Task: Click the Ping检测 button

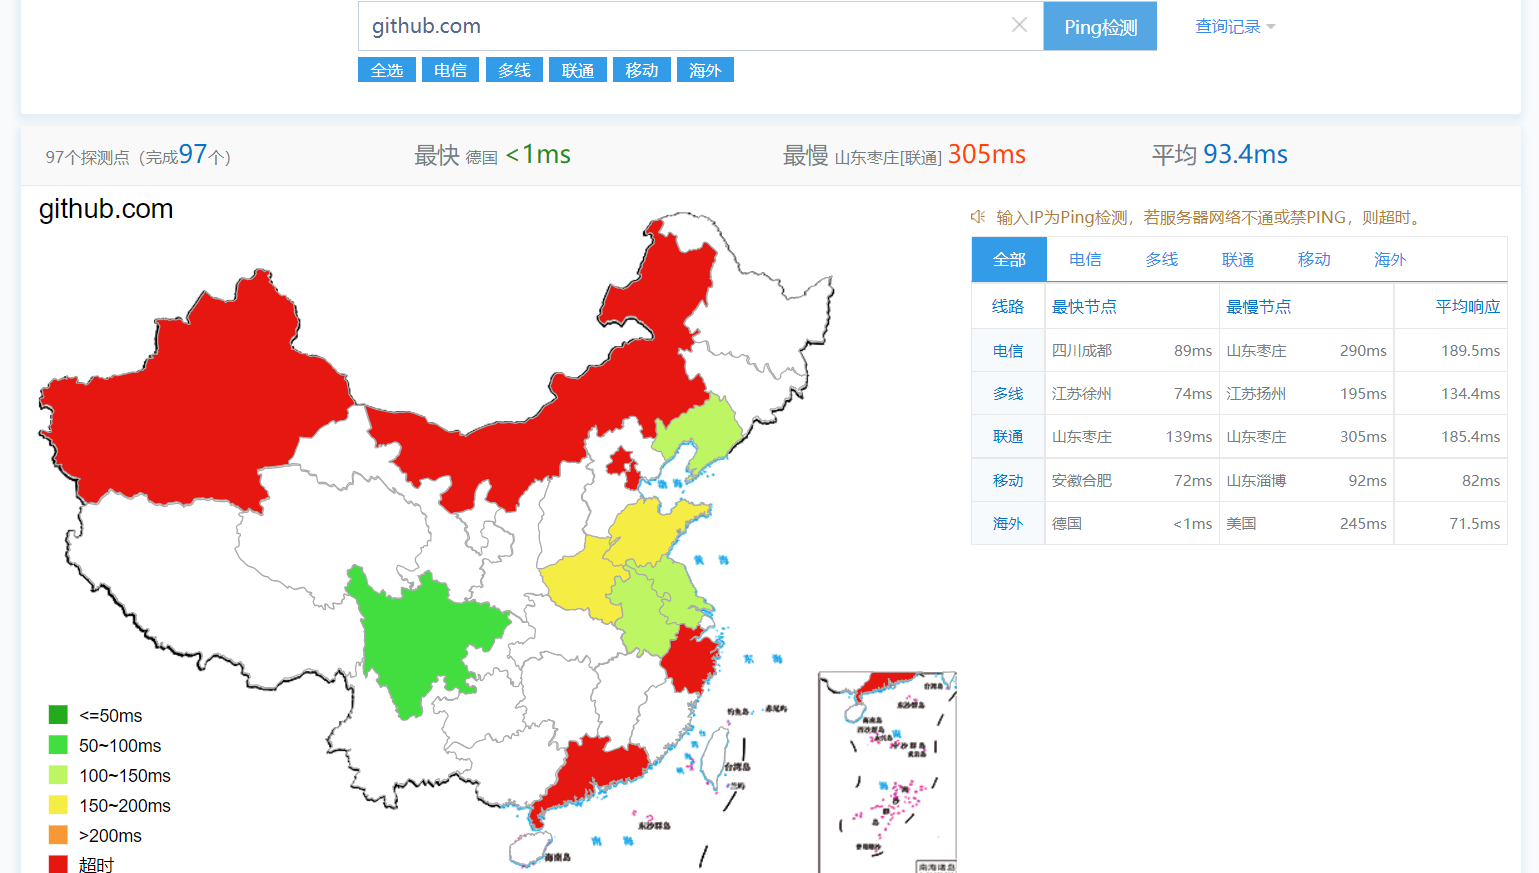Action: tap(1100, 27)
